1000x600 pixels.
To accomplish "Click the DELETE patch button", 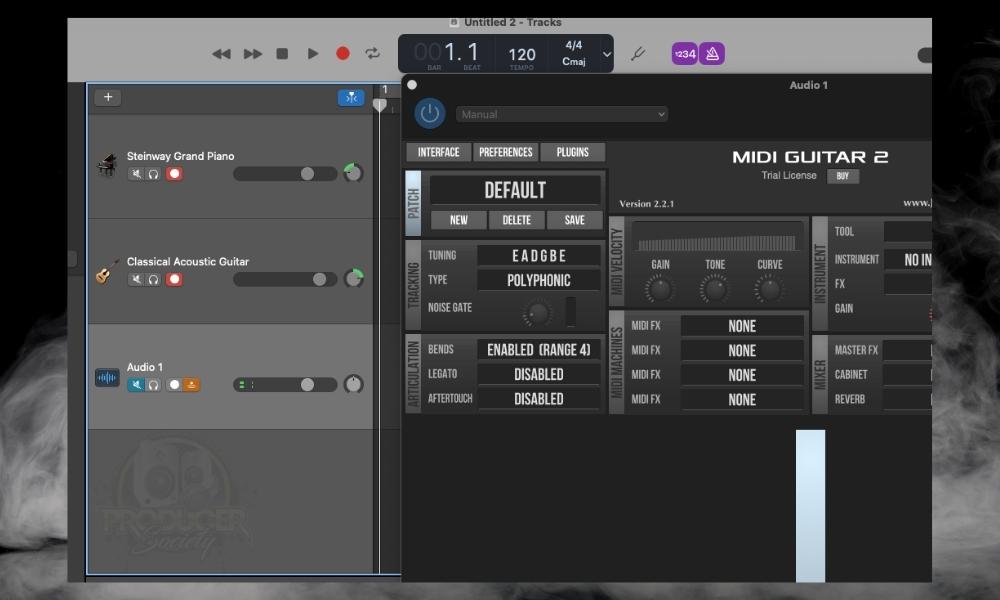I will point(517,220).
